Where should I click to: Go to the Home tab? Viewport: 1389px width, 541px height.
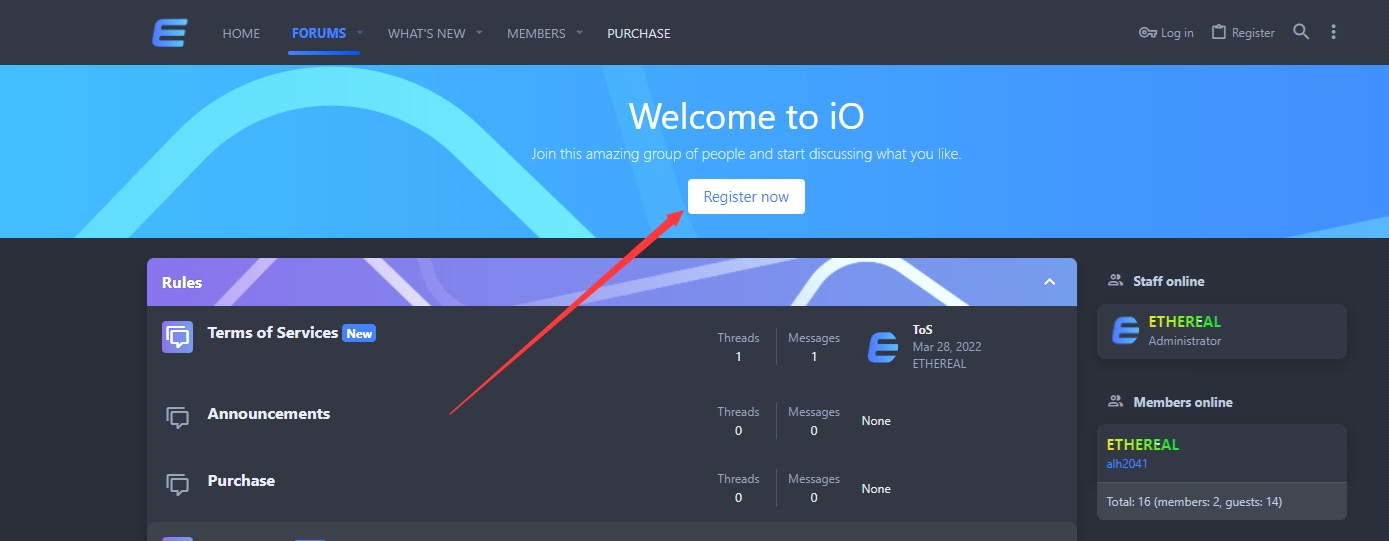tap(241, 33)
